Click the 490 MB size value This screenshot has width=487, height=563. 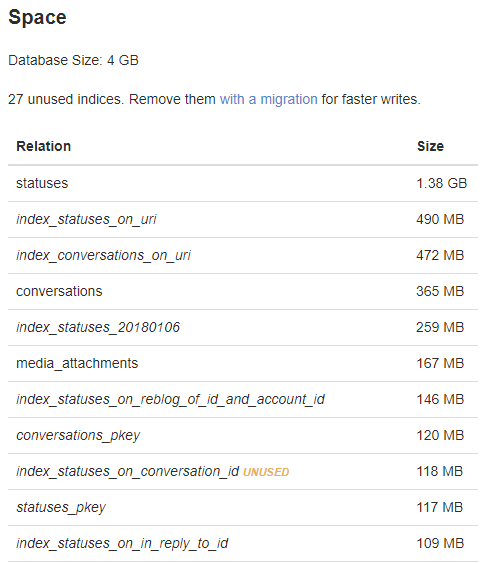440,219
